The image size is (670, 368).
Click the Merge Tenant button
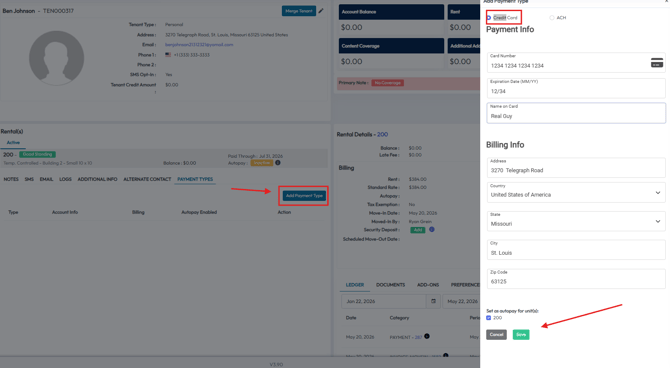[299, 11]
